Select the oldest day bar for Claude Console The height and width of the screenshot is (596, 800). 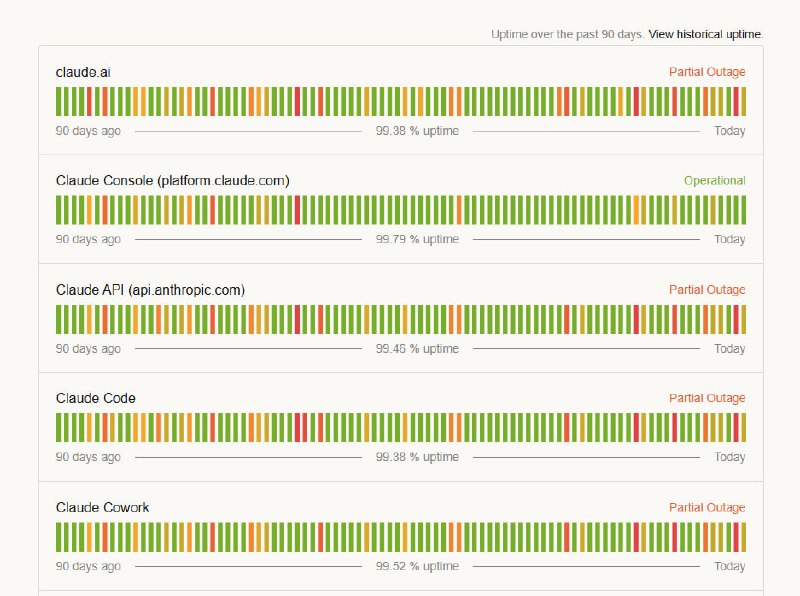tap(59, 210)
